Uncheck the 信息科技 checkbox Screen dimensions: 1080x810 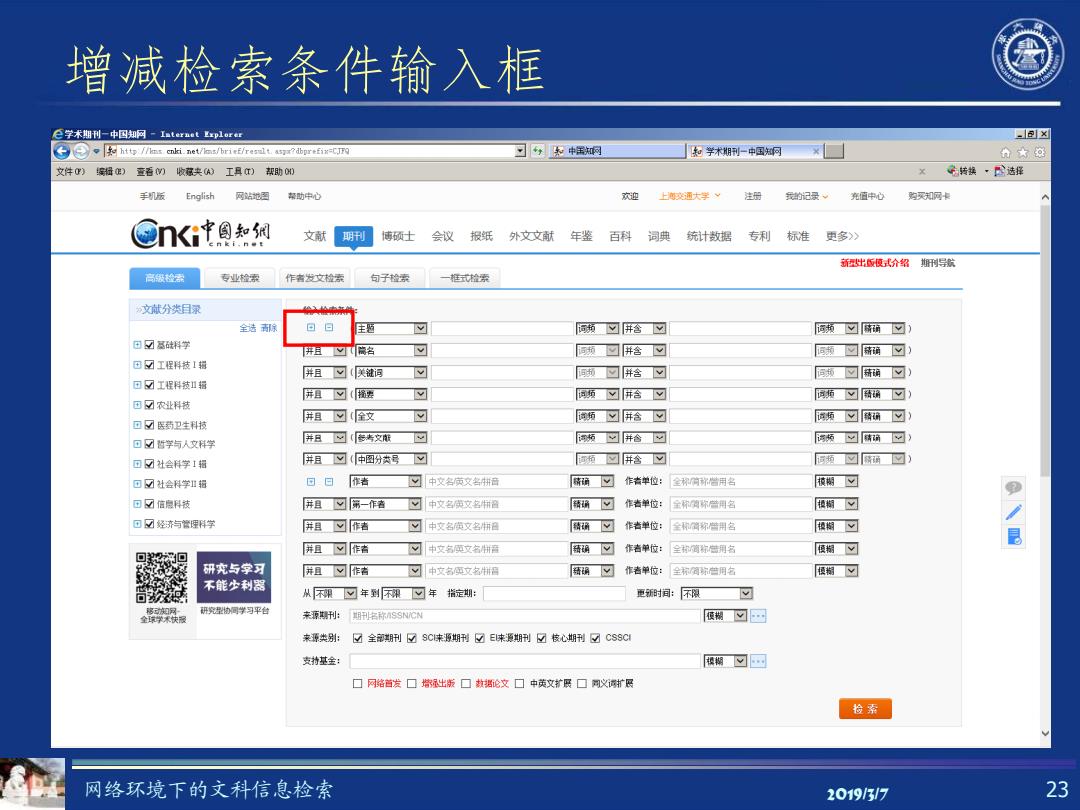(x=149, y=504)
